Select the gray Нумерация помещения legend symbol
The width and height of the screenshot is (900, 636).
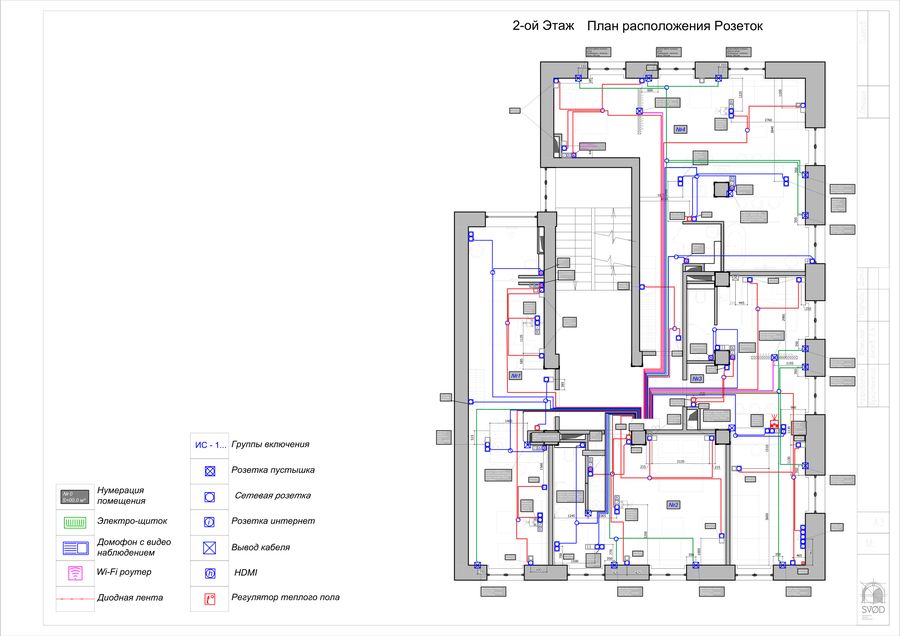[75, 496]
